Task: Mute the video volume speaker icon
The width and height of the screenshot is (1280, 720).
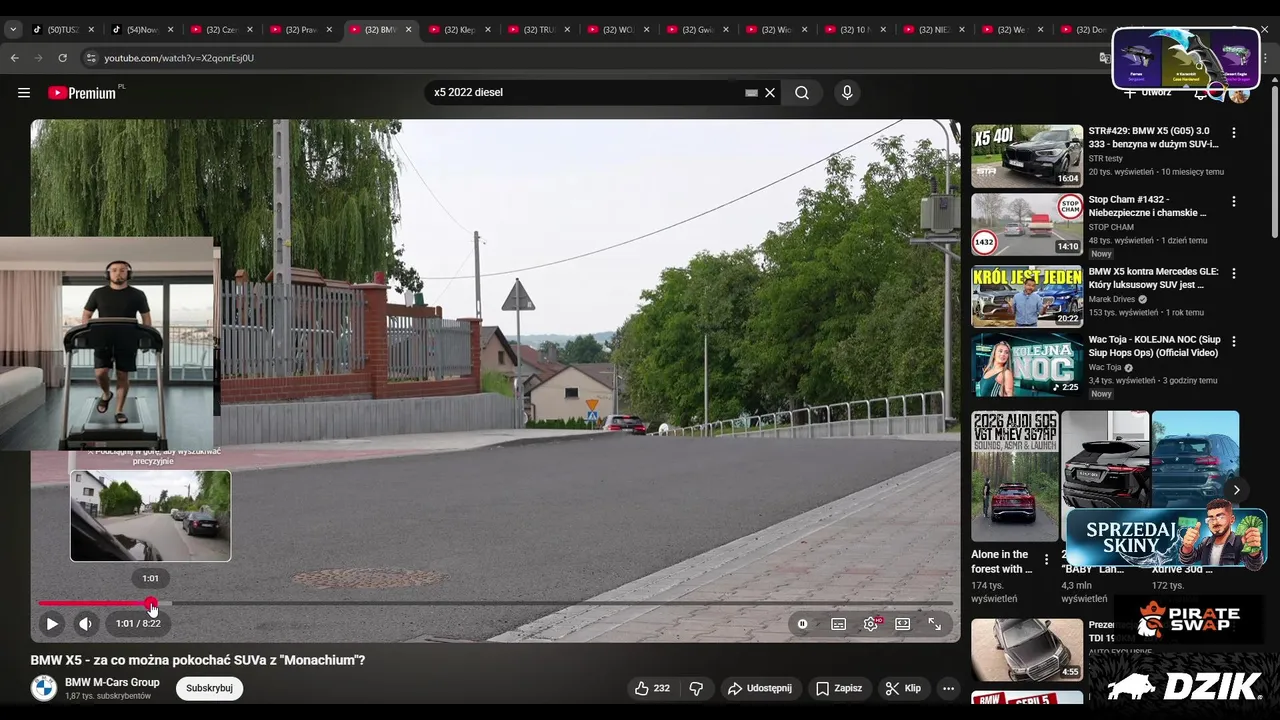Action: (x=86, y=624)
